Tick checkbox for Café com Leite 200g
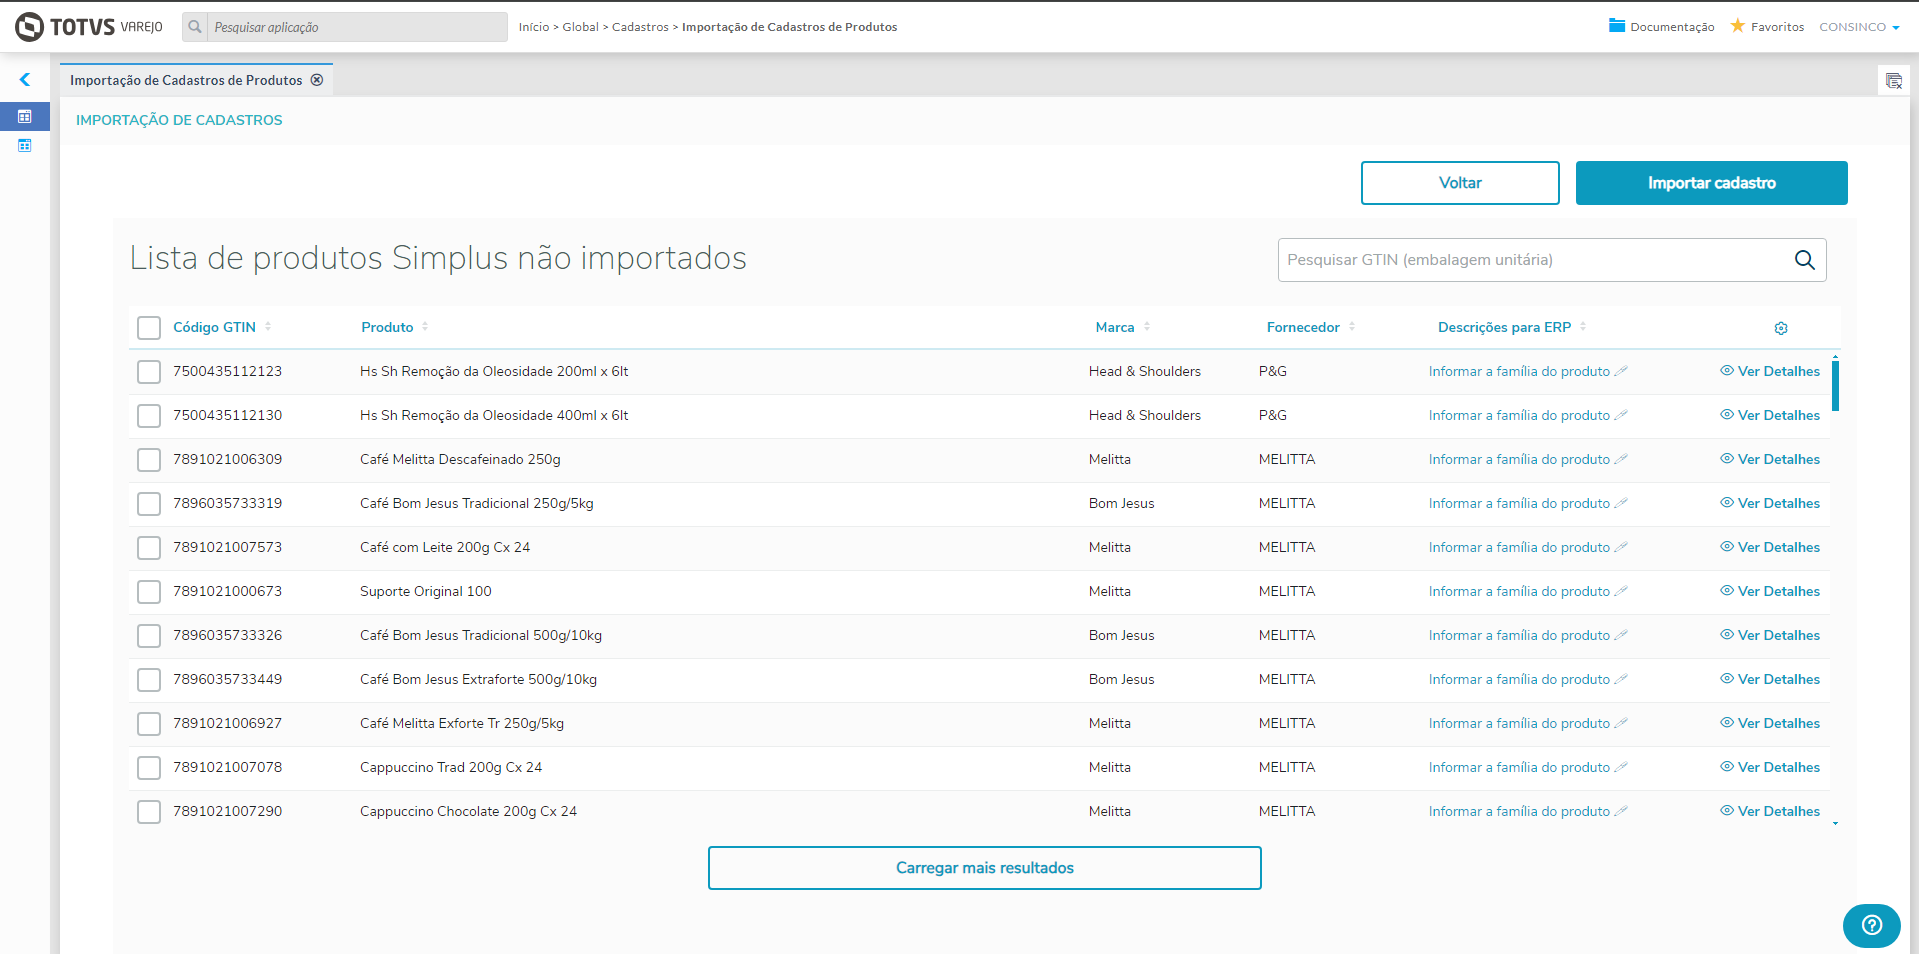The height and width of the screenshot is (954, 1919). [149, 548]
